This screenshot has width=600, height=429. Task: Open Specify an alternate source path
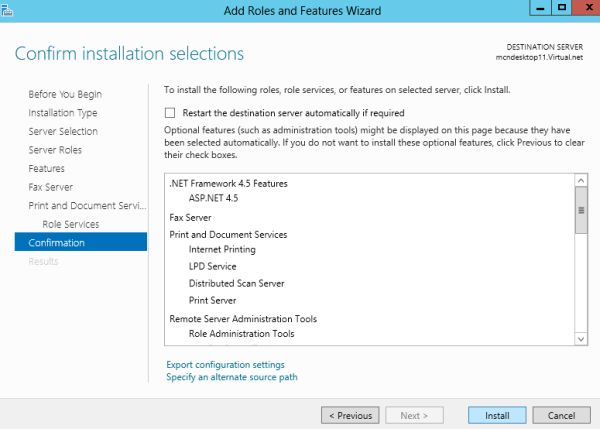231,377
